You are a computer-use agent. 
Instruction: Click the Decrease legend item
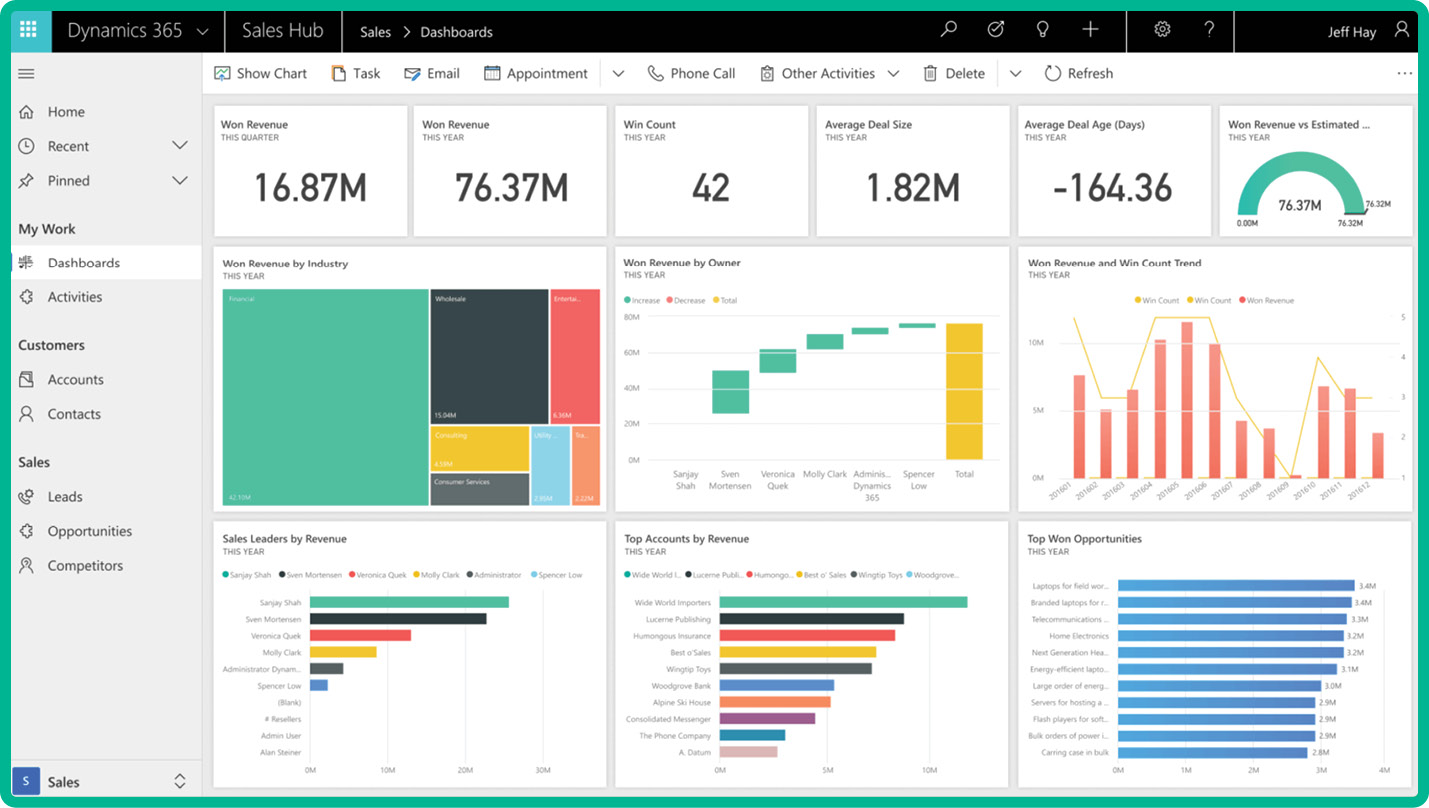pyautogui.click(x=686, y=300)
